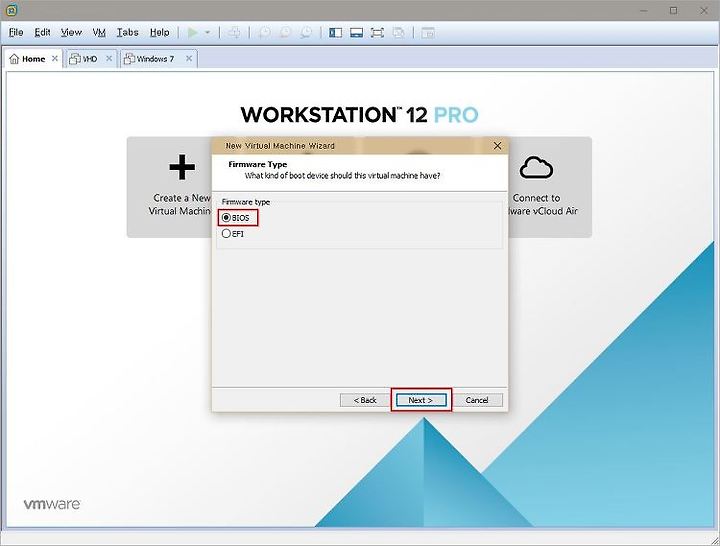
Task: Open the Help menu
Action: click(159, 33)
